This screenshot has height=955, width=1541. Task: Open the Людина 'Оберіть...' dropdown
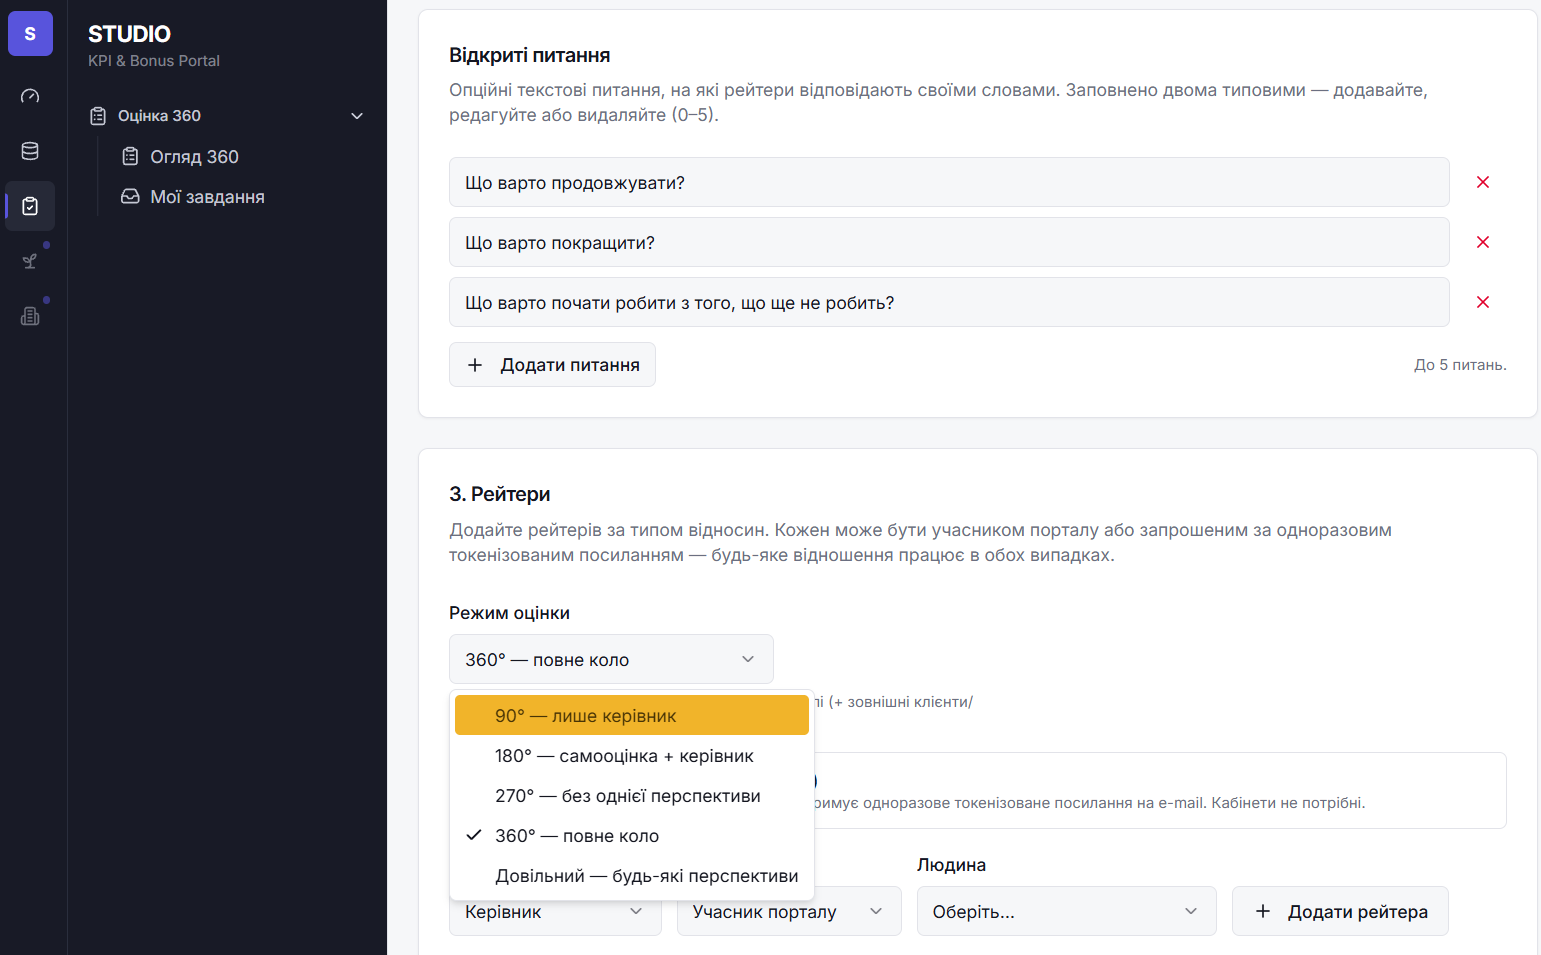point(1066,911)
